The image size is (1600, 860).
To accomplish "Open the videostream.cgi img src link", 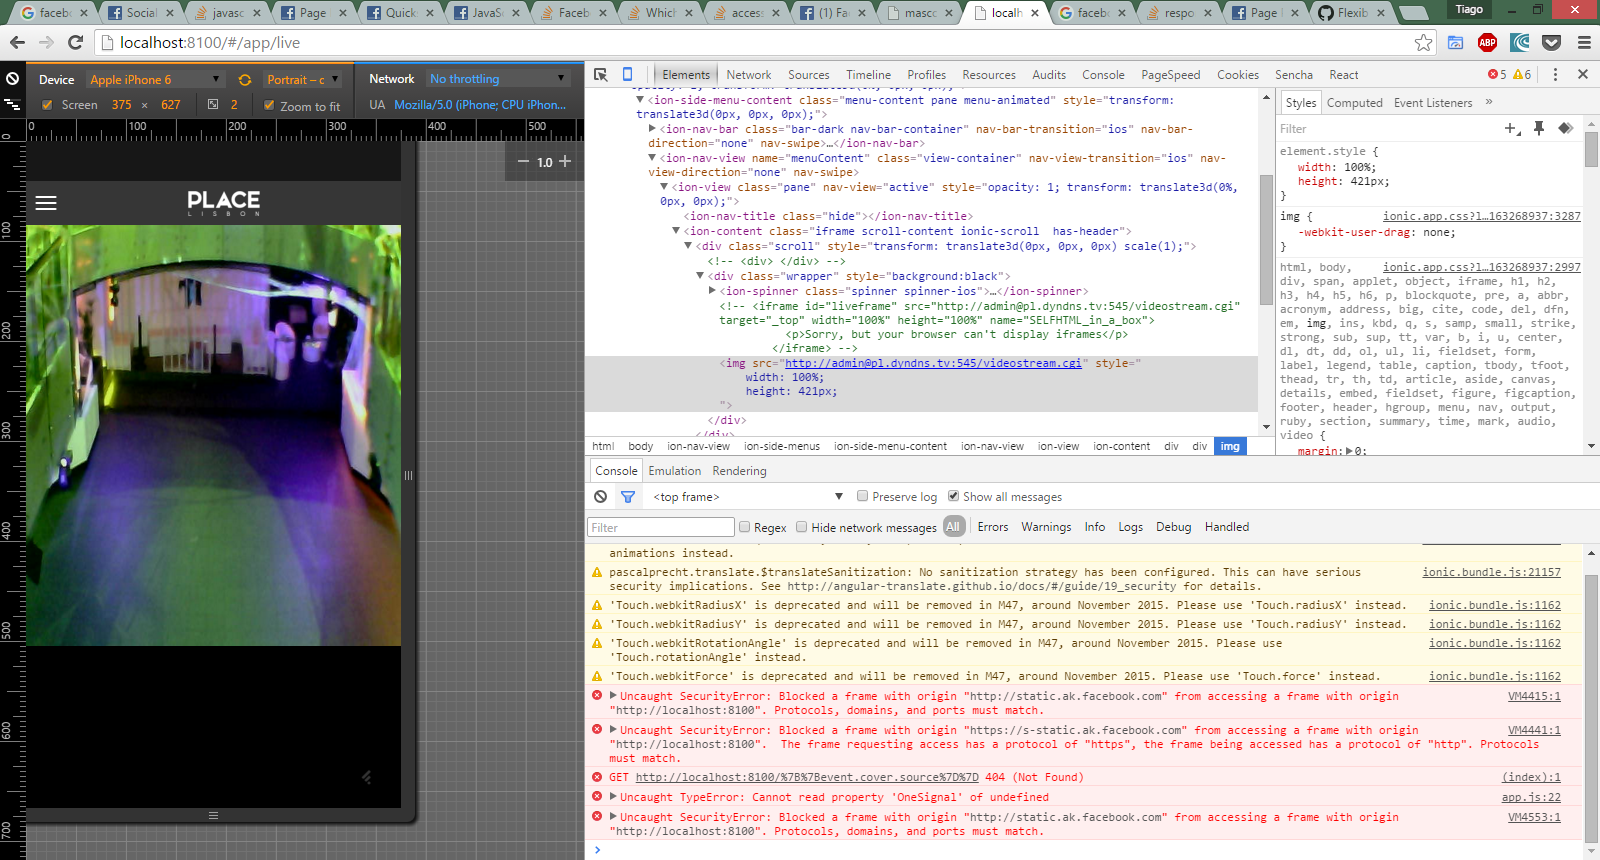I will tap(933, 363).
